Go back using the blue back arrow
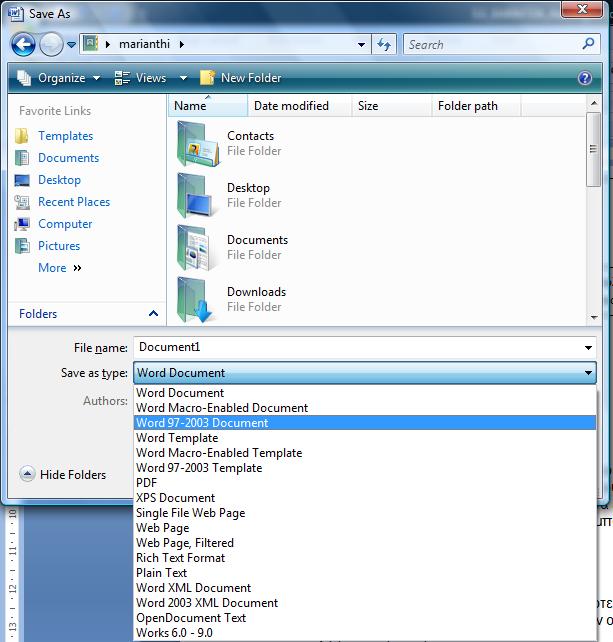The height and width of the screenshot is (642, 613). coord(23,44)
